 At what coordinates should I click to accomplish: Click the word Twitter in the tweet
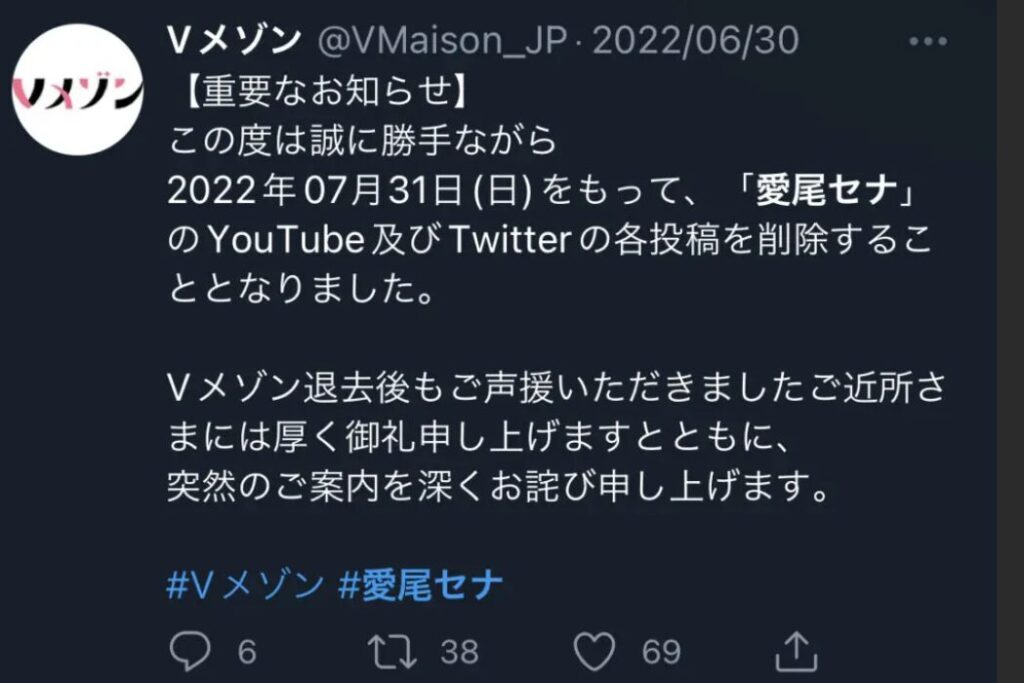click(x=510, y=240)
